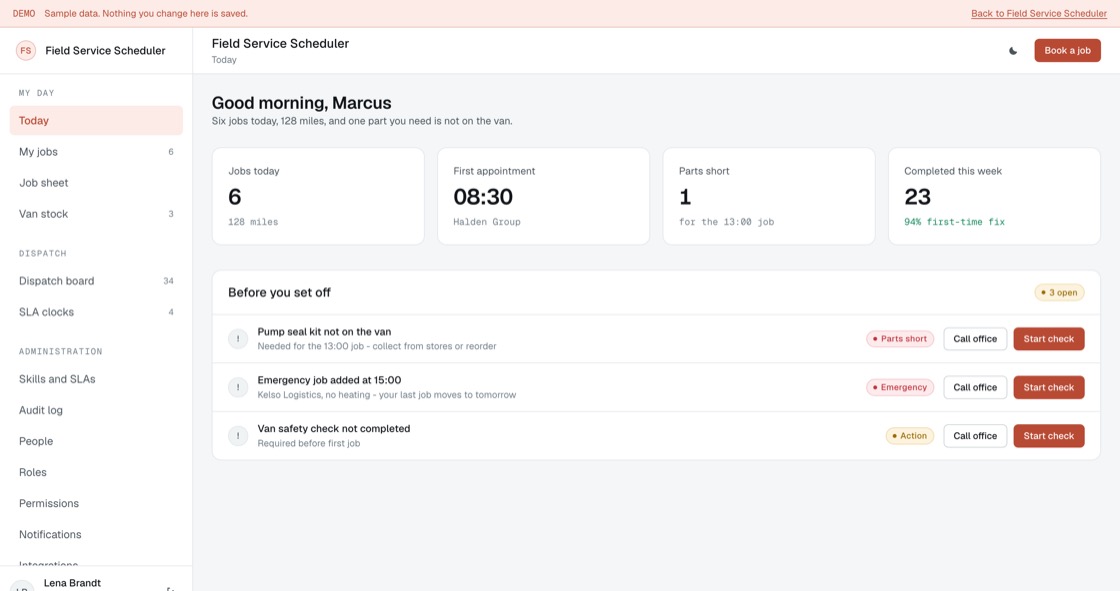Open the Dispatch board
This screenshot has width=1120, height=591.
[x=96, y=281]
